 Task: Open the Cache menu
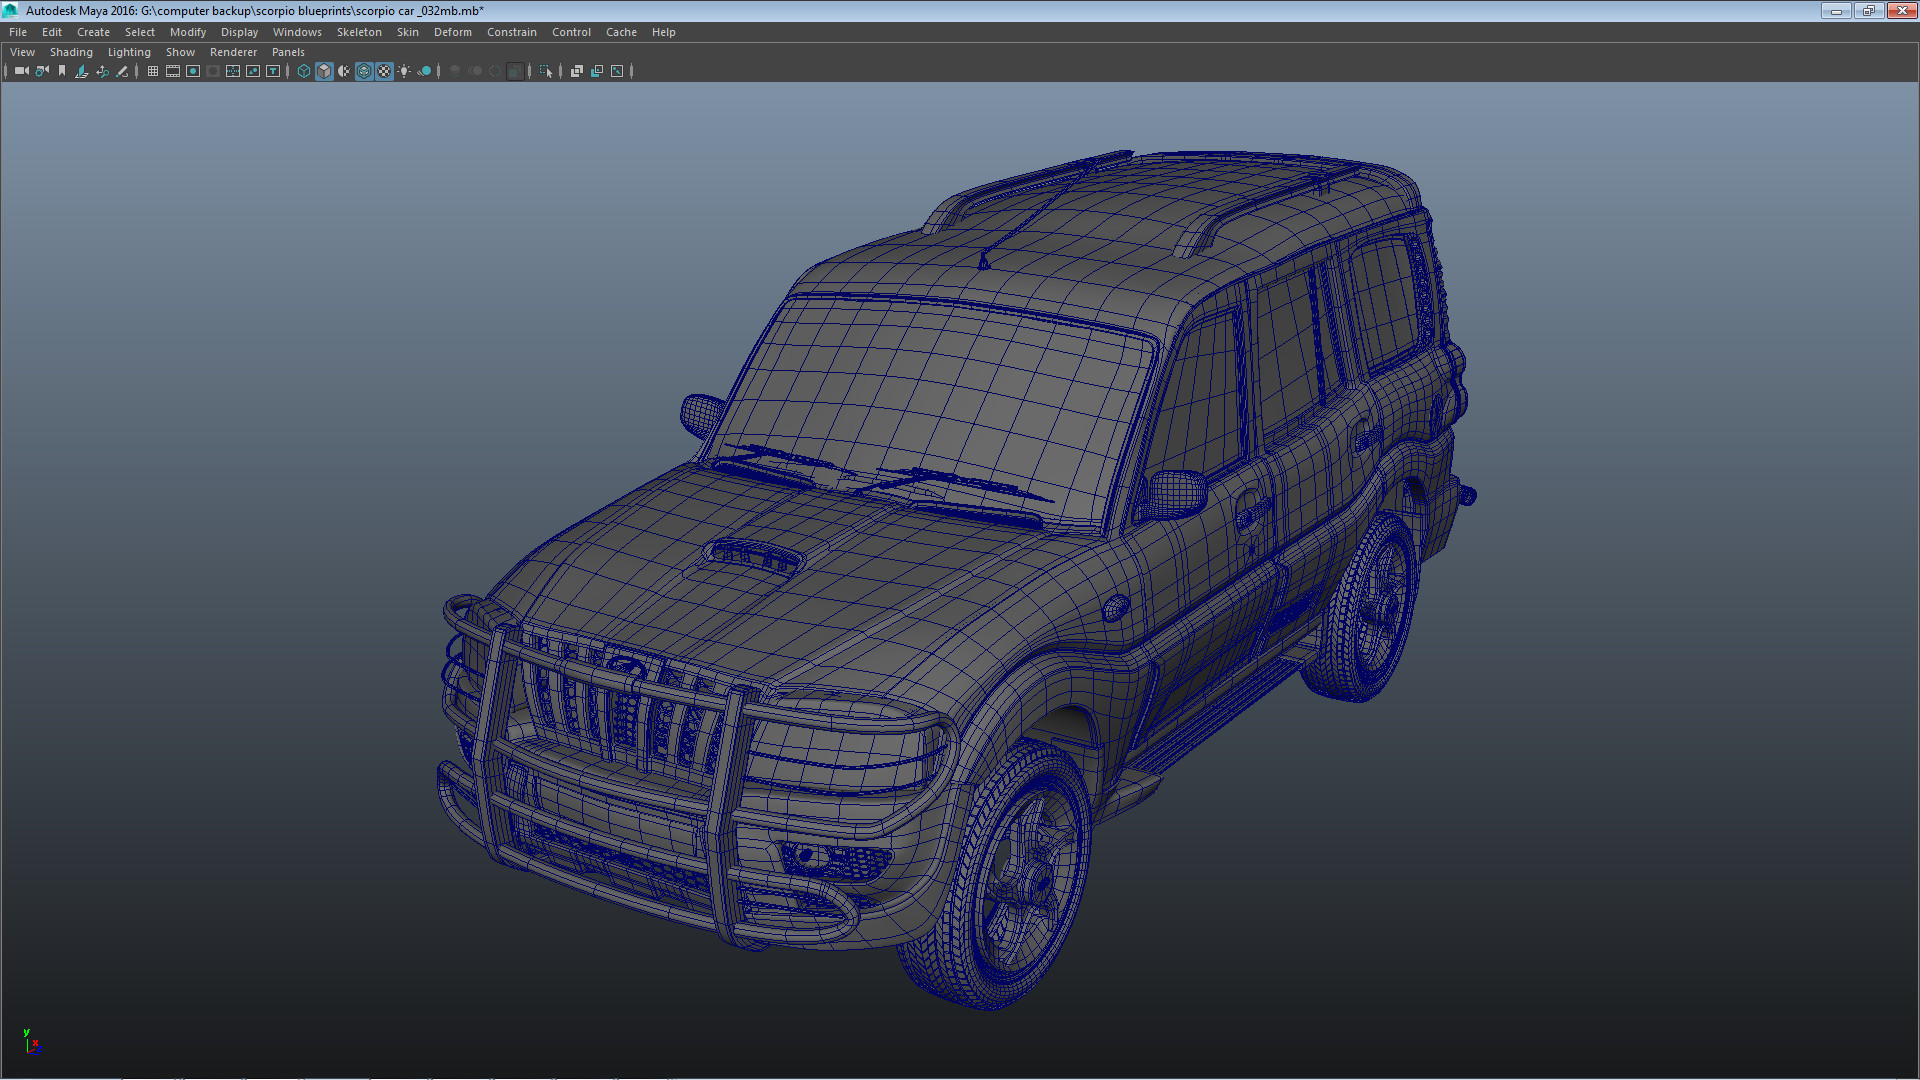tap(621, 32)
